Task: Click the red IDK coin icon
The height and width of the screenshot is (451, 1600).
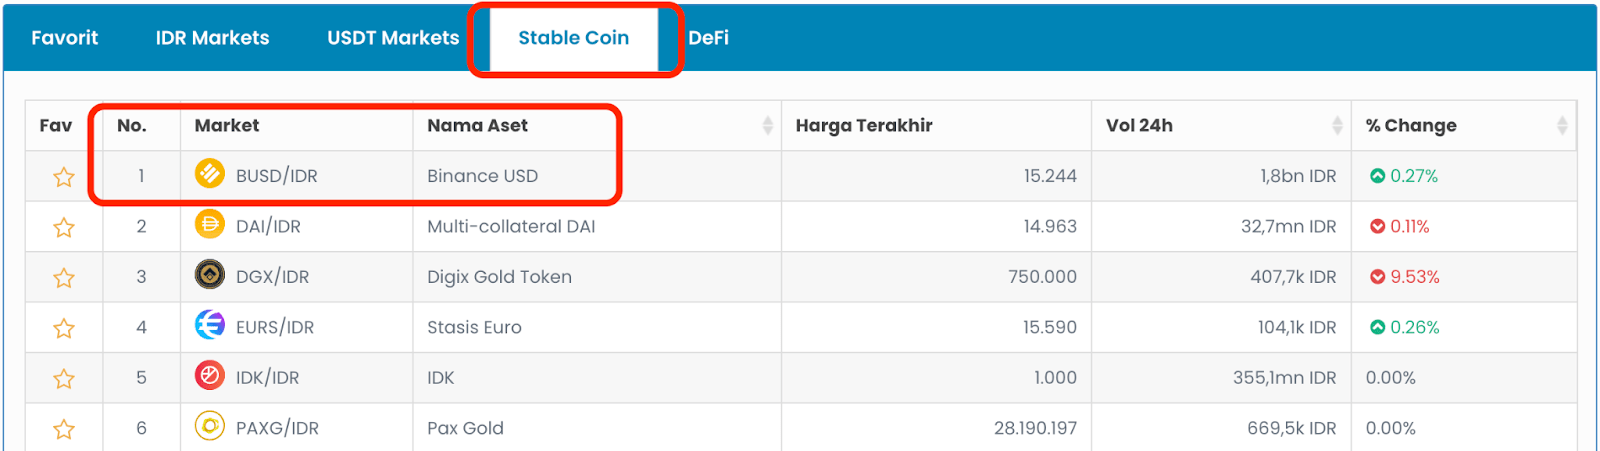Action: 210,376
